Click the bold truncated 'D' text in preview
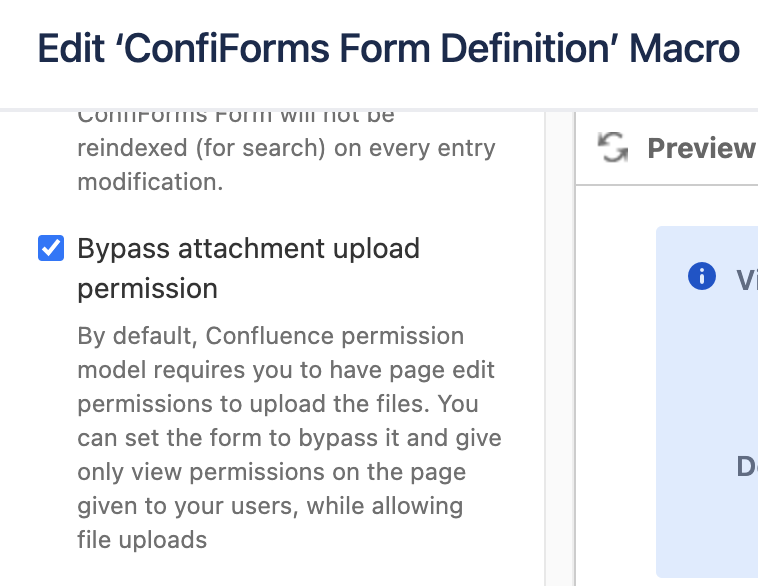Viewport: 758px width, 586px height. [747, 467]
